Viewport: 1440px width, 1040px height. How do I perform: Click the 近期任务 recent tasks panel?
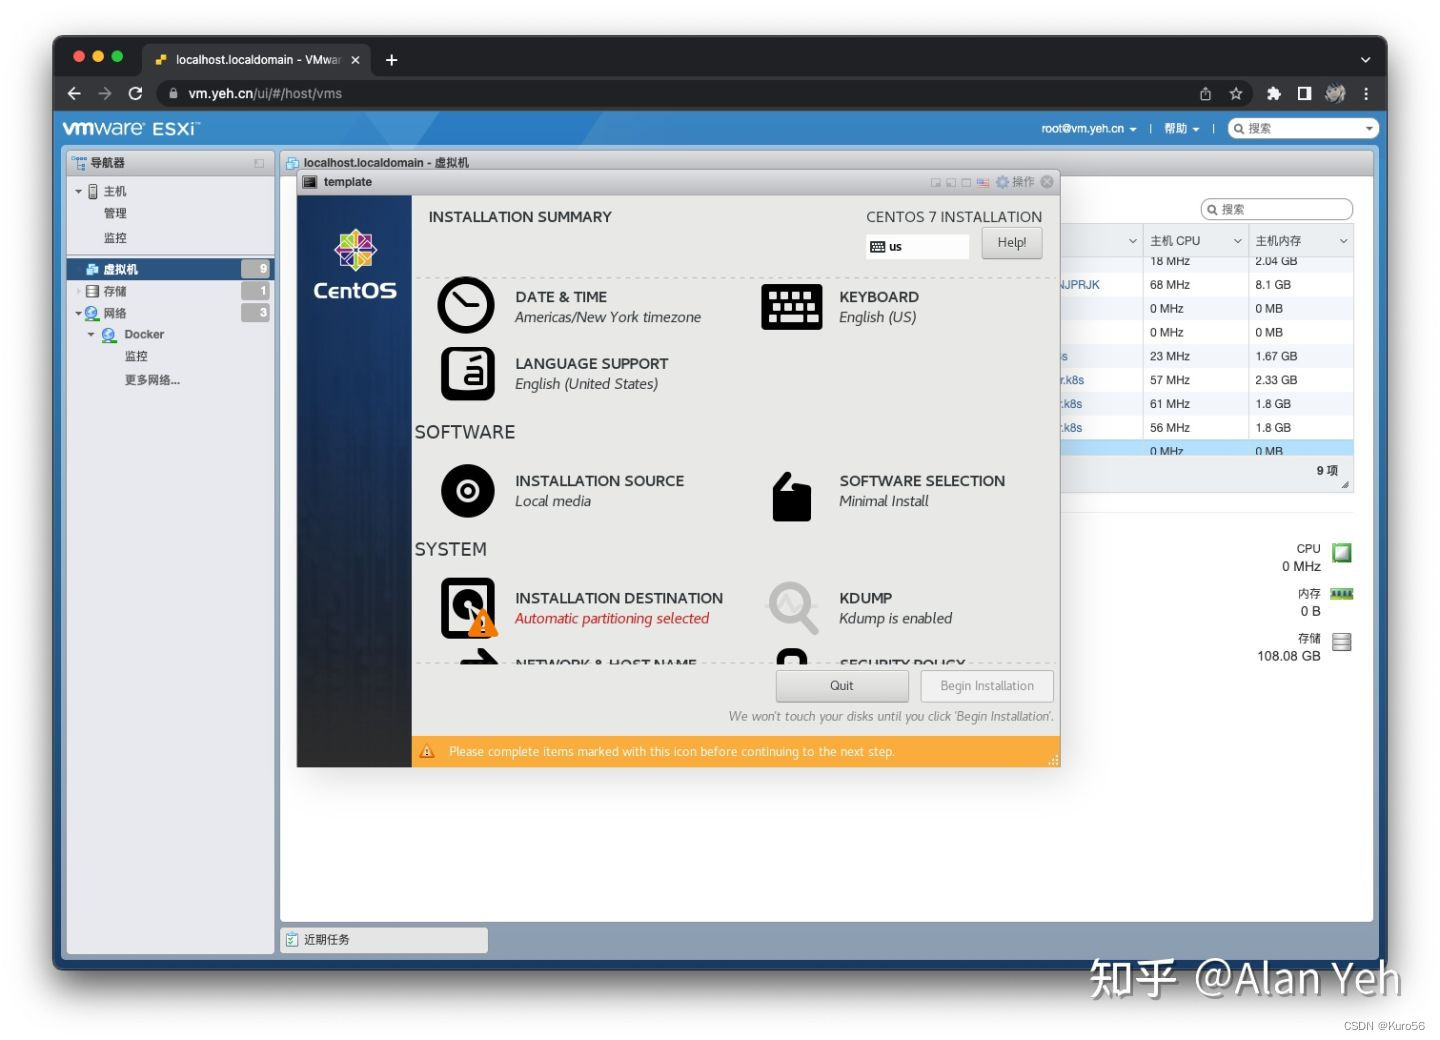384,940
